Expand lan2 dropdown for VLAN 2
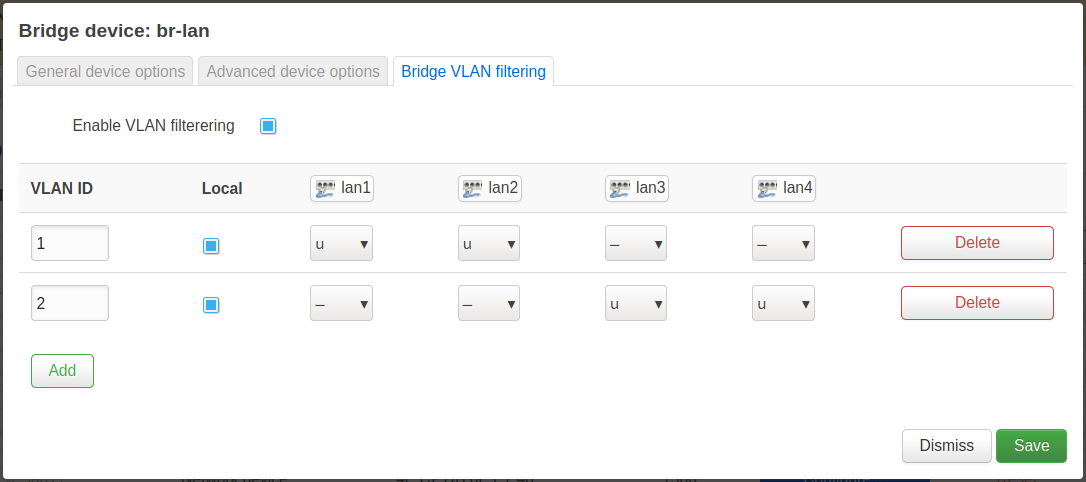Image resolution: width=1086 pixels, height=482 pixels. point(488,303)
